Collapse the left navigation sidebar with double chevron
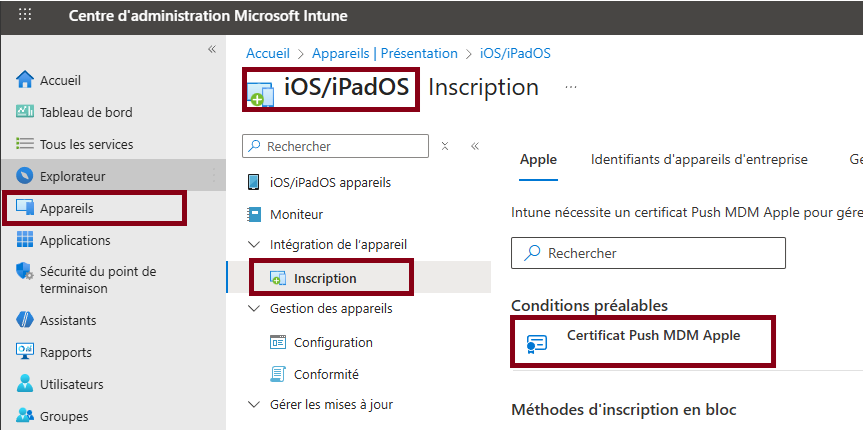 pyautogui.click(x=212, y=50)
